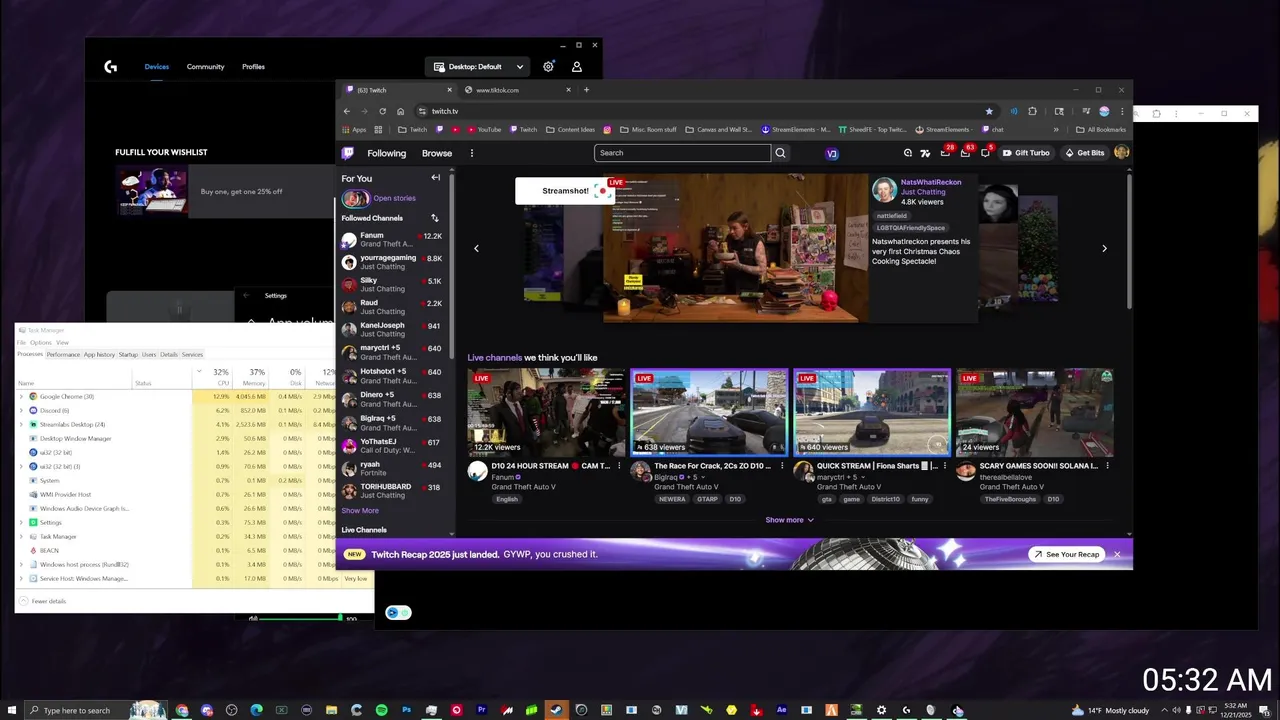Open G HUB Profiles tab

click(253, 67)
